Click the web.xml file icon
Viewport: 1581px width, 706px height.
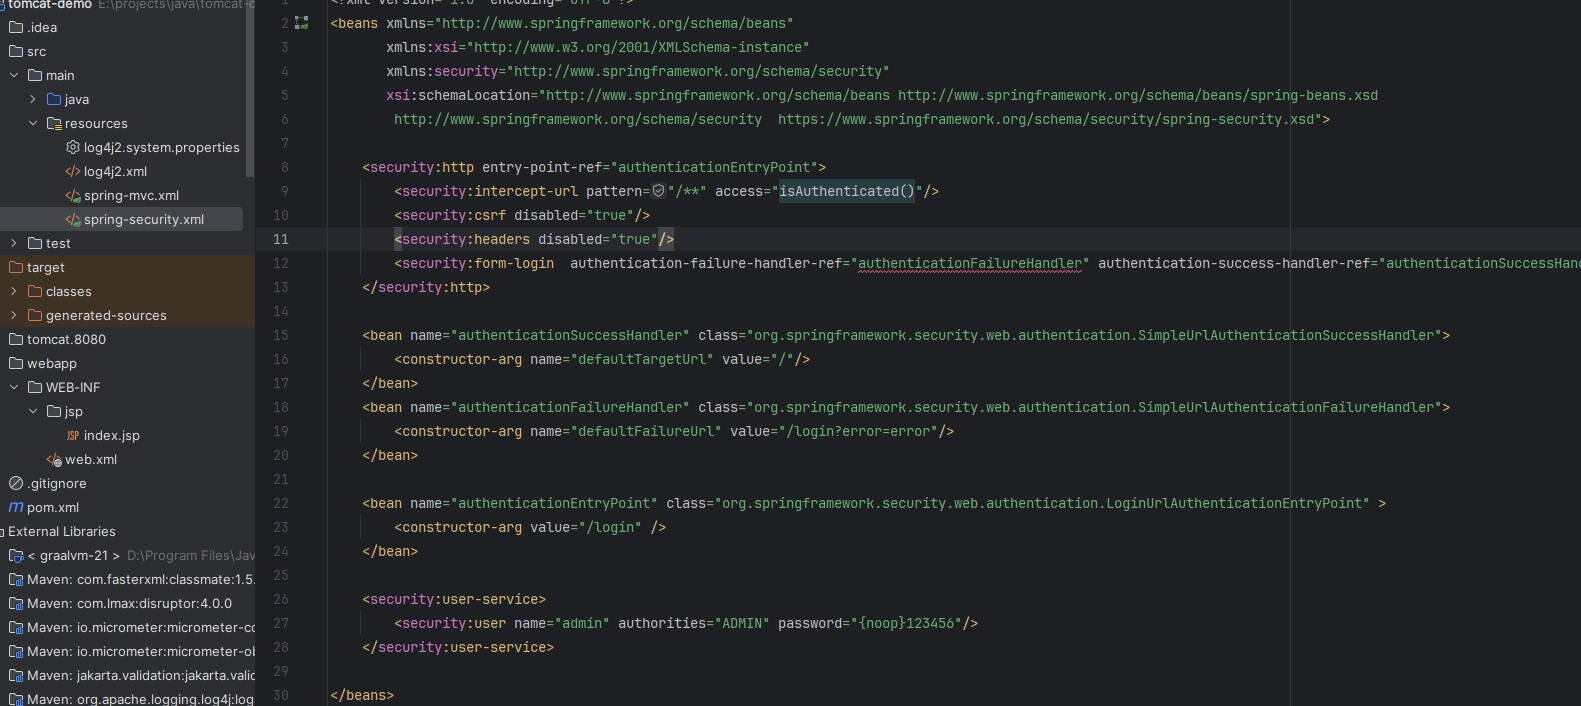tap(54, 459)
